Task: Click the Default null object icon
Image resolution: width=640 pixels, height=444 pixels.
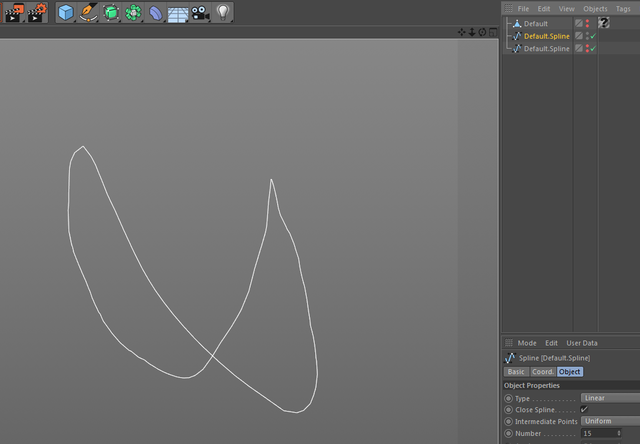Action: [517, 24]
